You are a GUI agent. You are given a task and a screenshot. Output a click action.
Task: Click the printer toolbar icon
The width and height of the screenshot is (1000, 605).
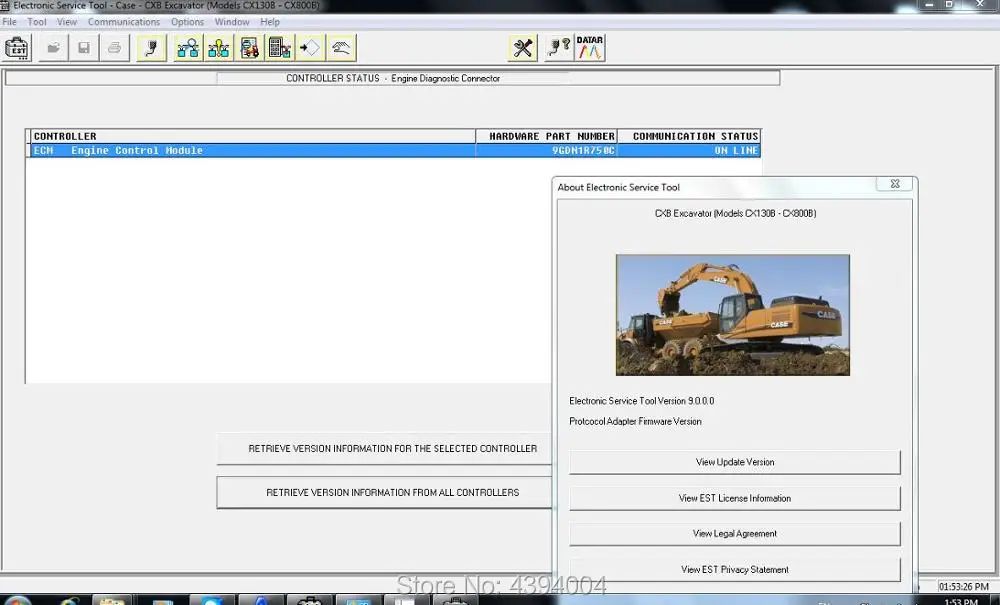pyautogui.click(x=115, y=48)
